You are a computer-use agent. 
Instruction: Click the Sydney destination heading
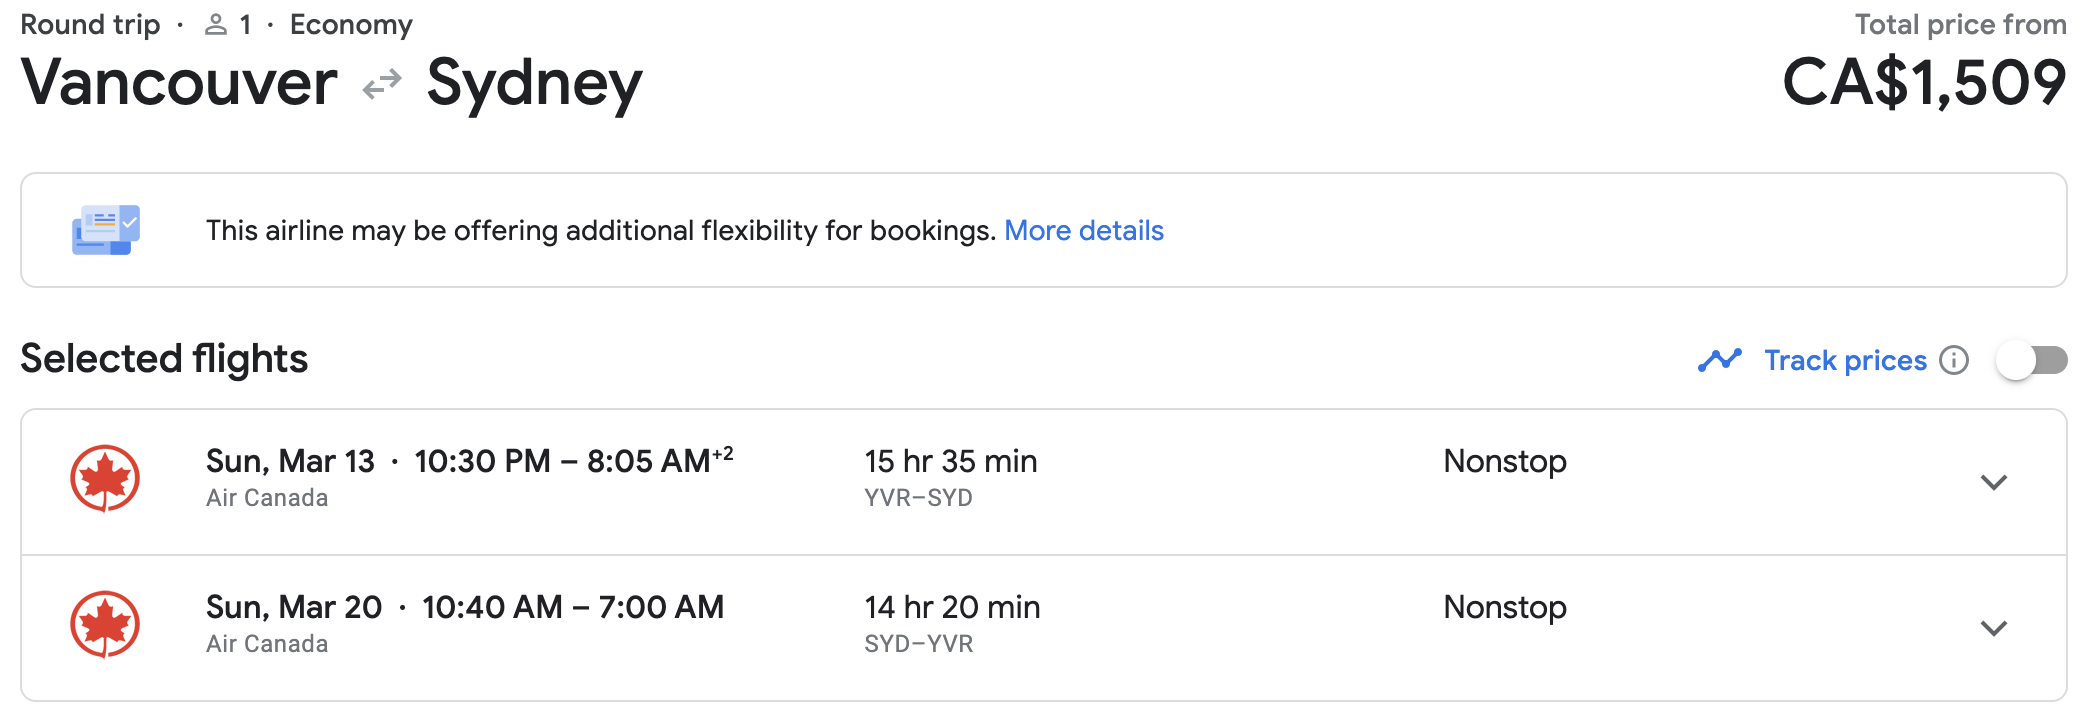click(x=534, y=84)
